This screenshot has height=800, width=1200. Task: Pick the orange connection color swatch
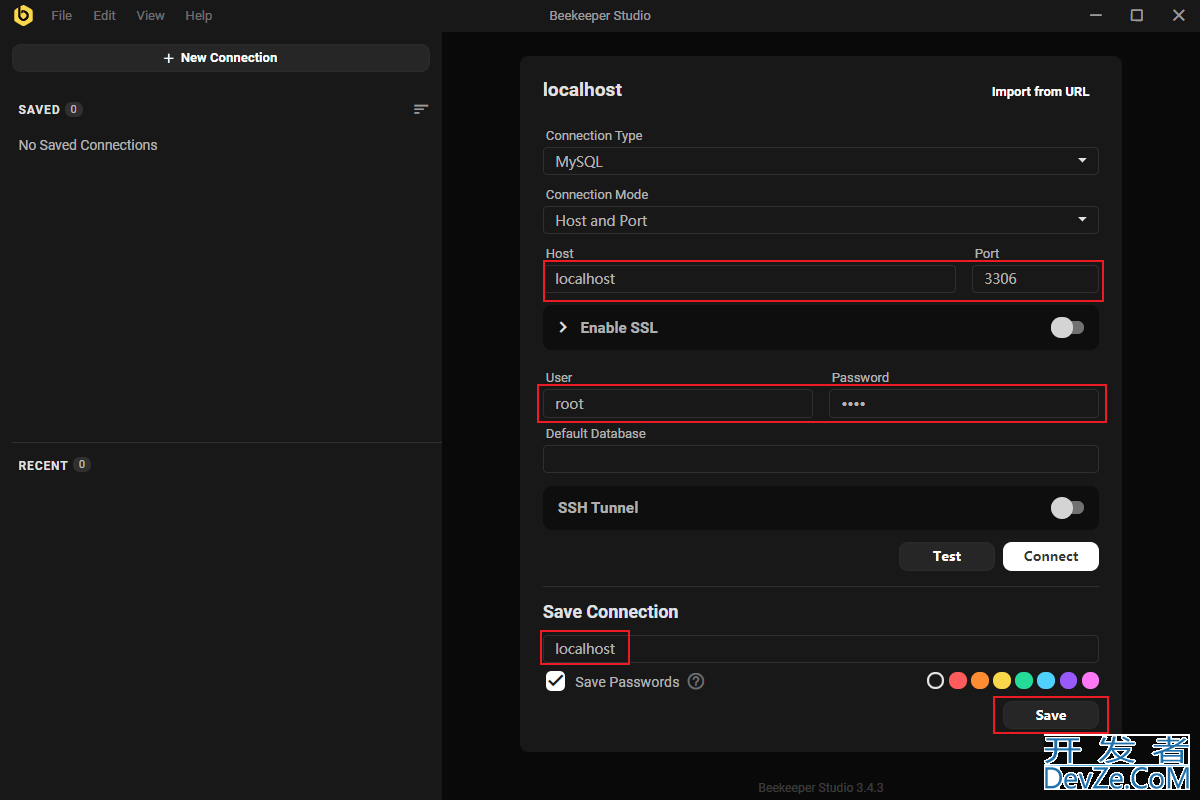(x=980, y=681)
